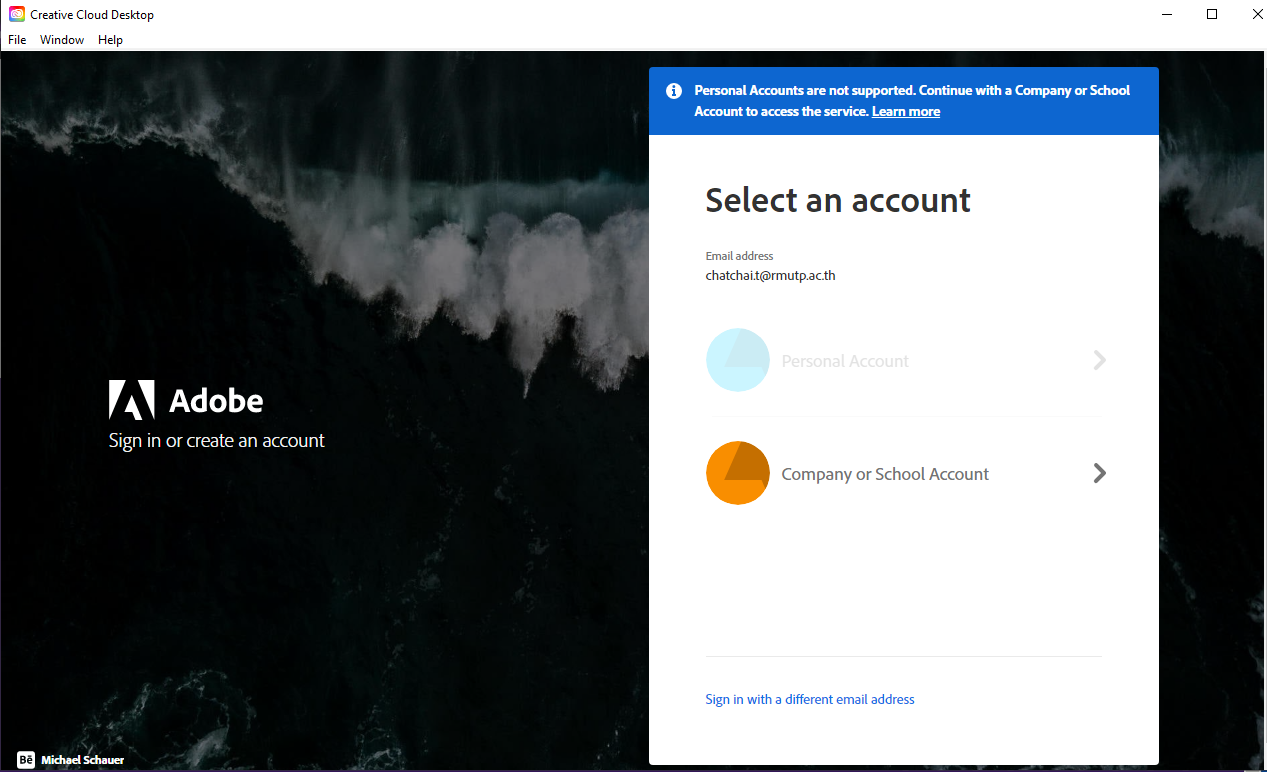
Task: Click the Select an account heading
Action: pyautogui.click(x=838, y=200)
